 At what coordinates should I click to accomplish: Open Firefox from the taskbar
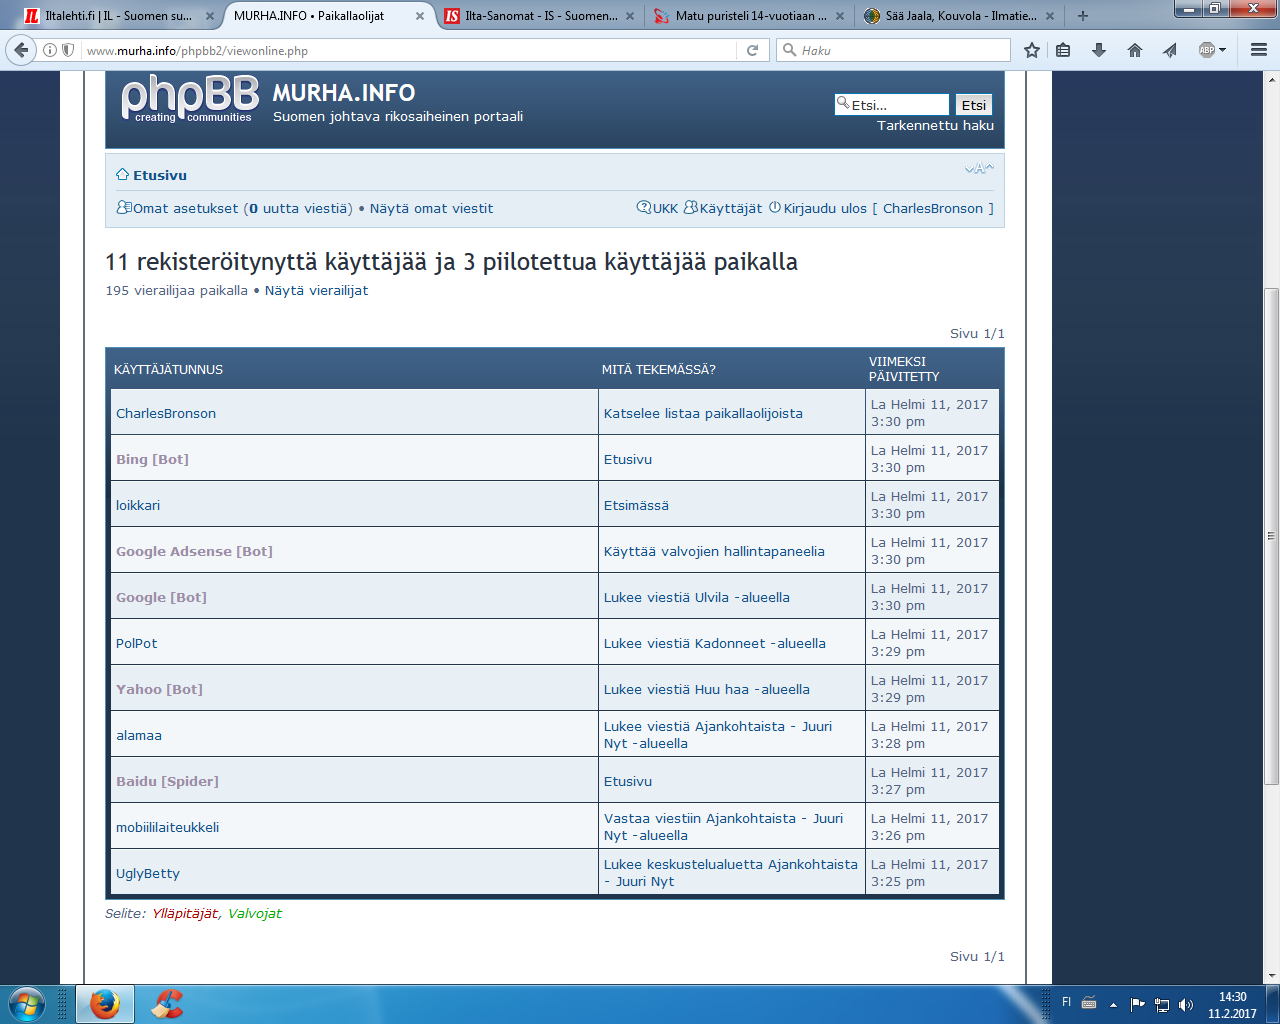pyautogui.click(x=105, y=1004)
